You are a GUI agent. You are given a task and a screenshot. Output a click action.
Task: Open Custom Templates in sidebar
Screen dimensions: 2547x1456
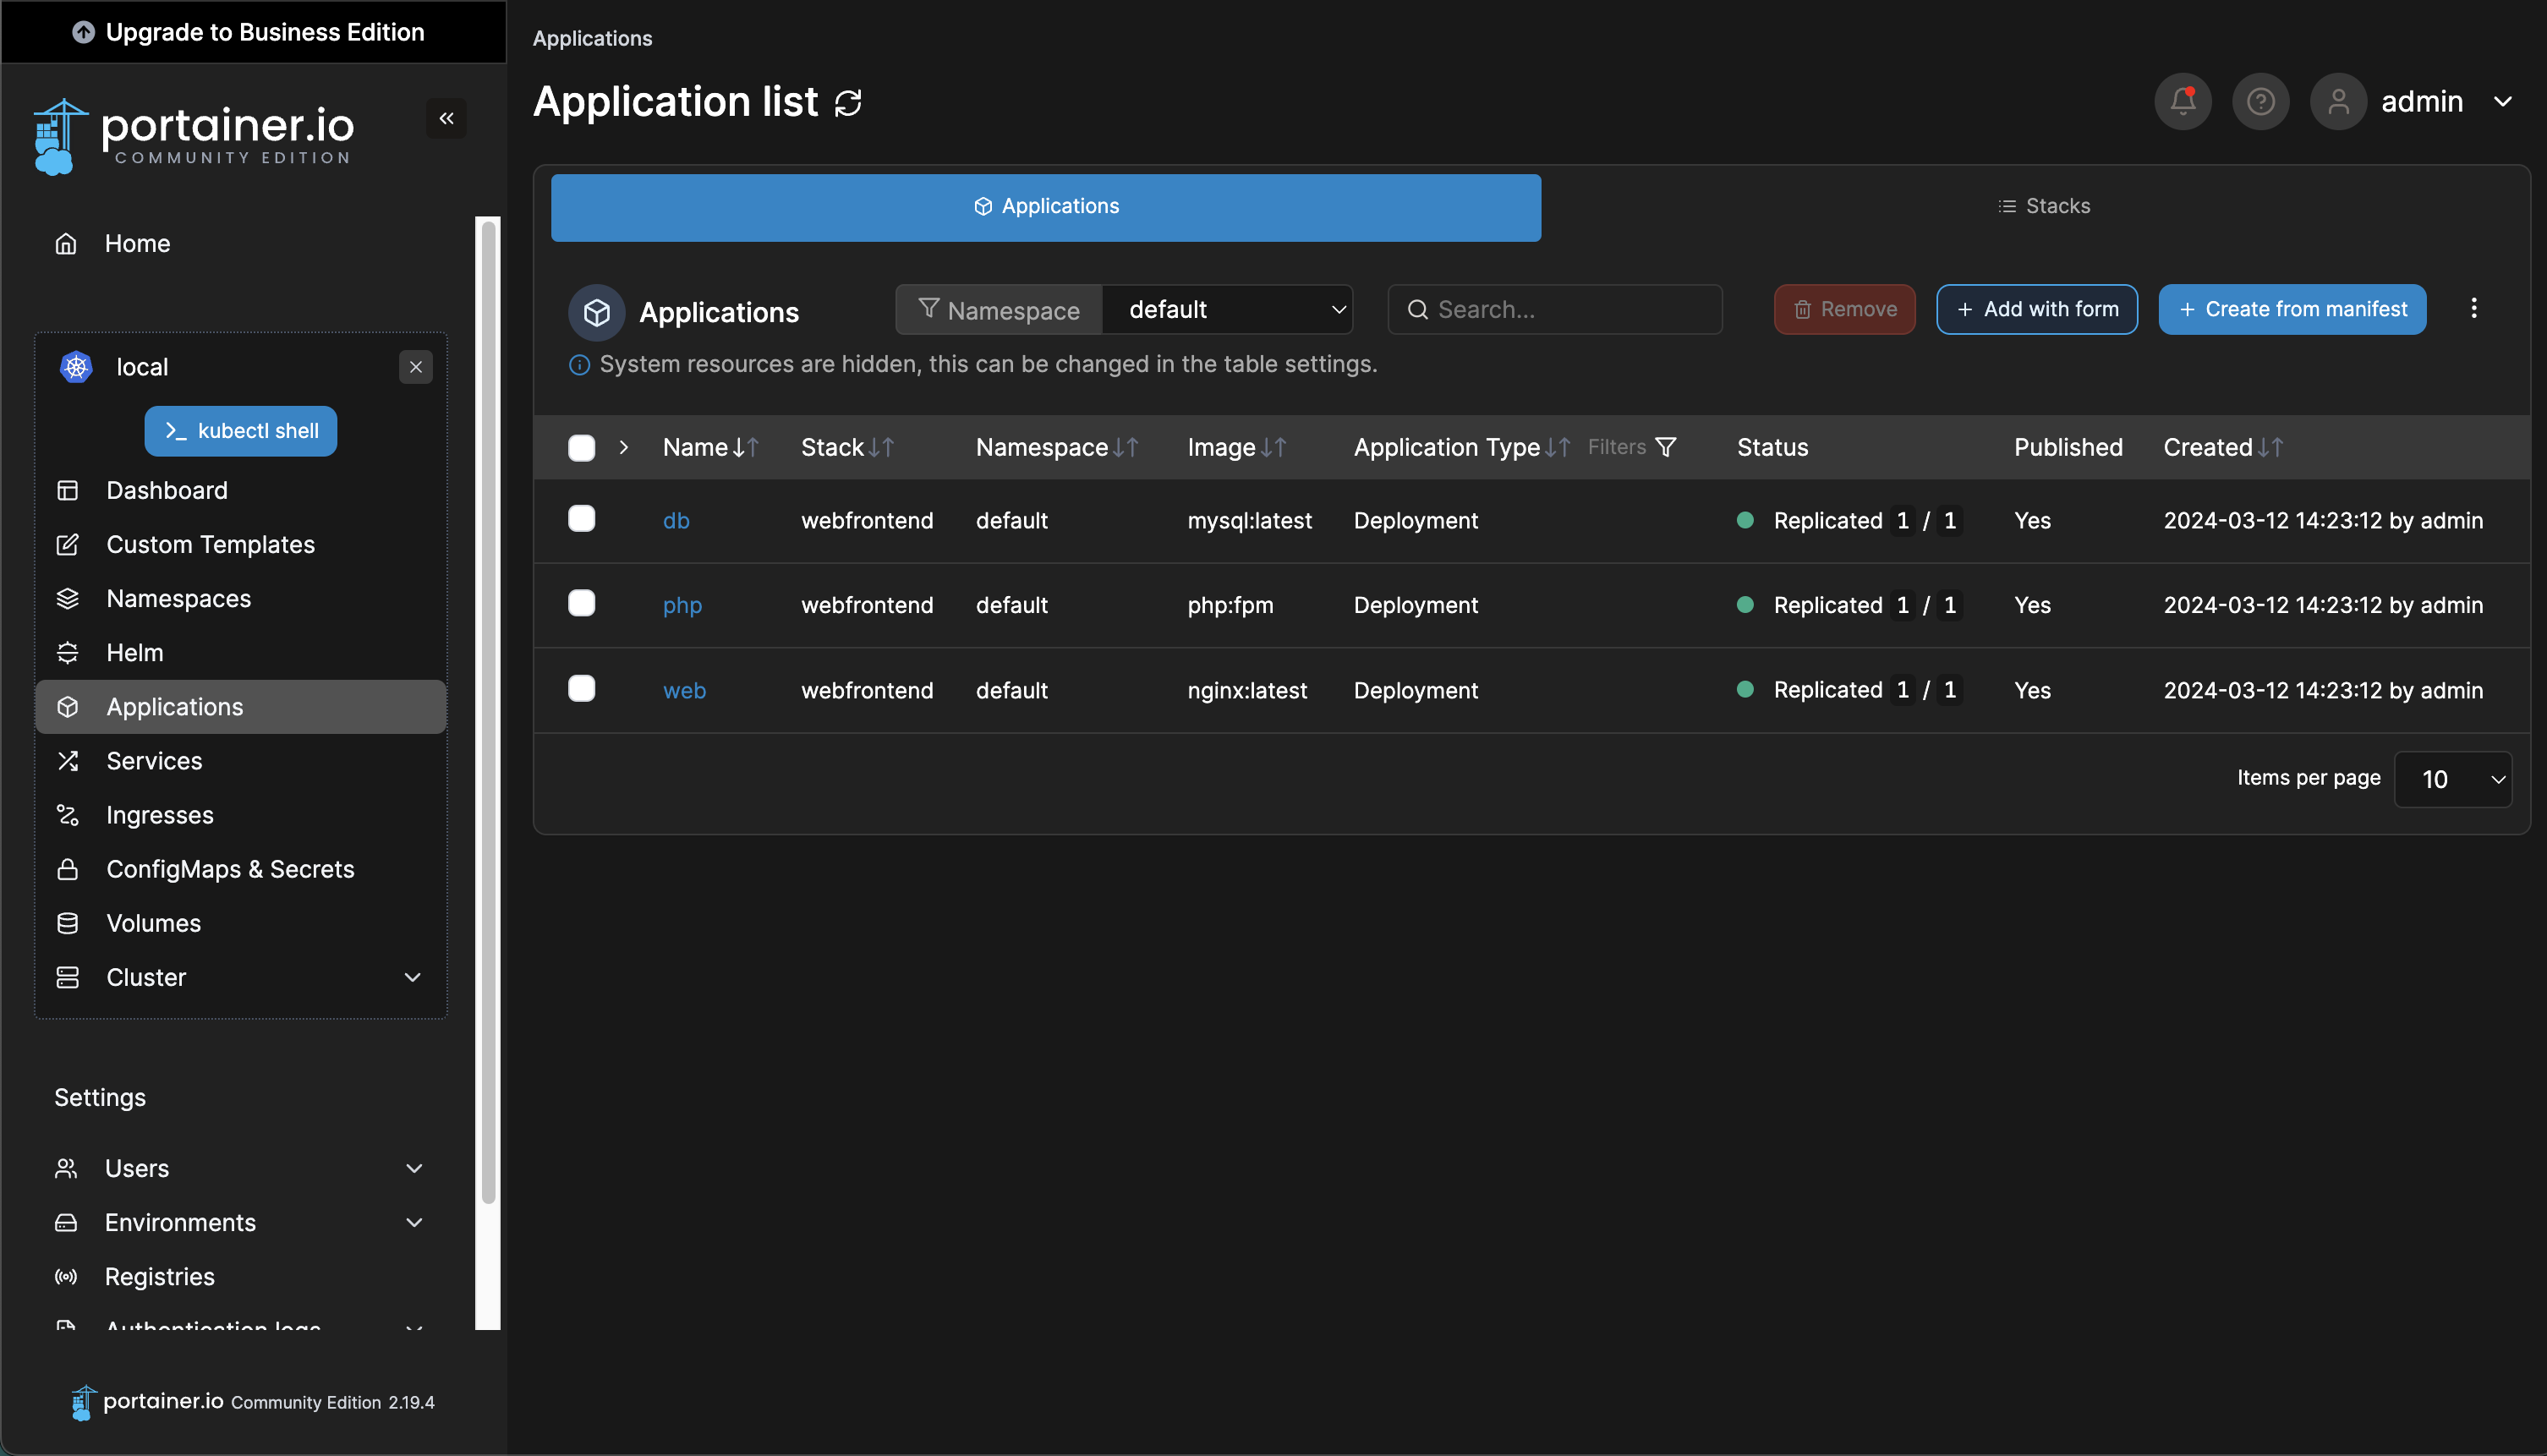click(241, 545)
